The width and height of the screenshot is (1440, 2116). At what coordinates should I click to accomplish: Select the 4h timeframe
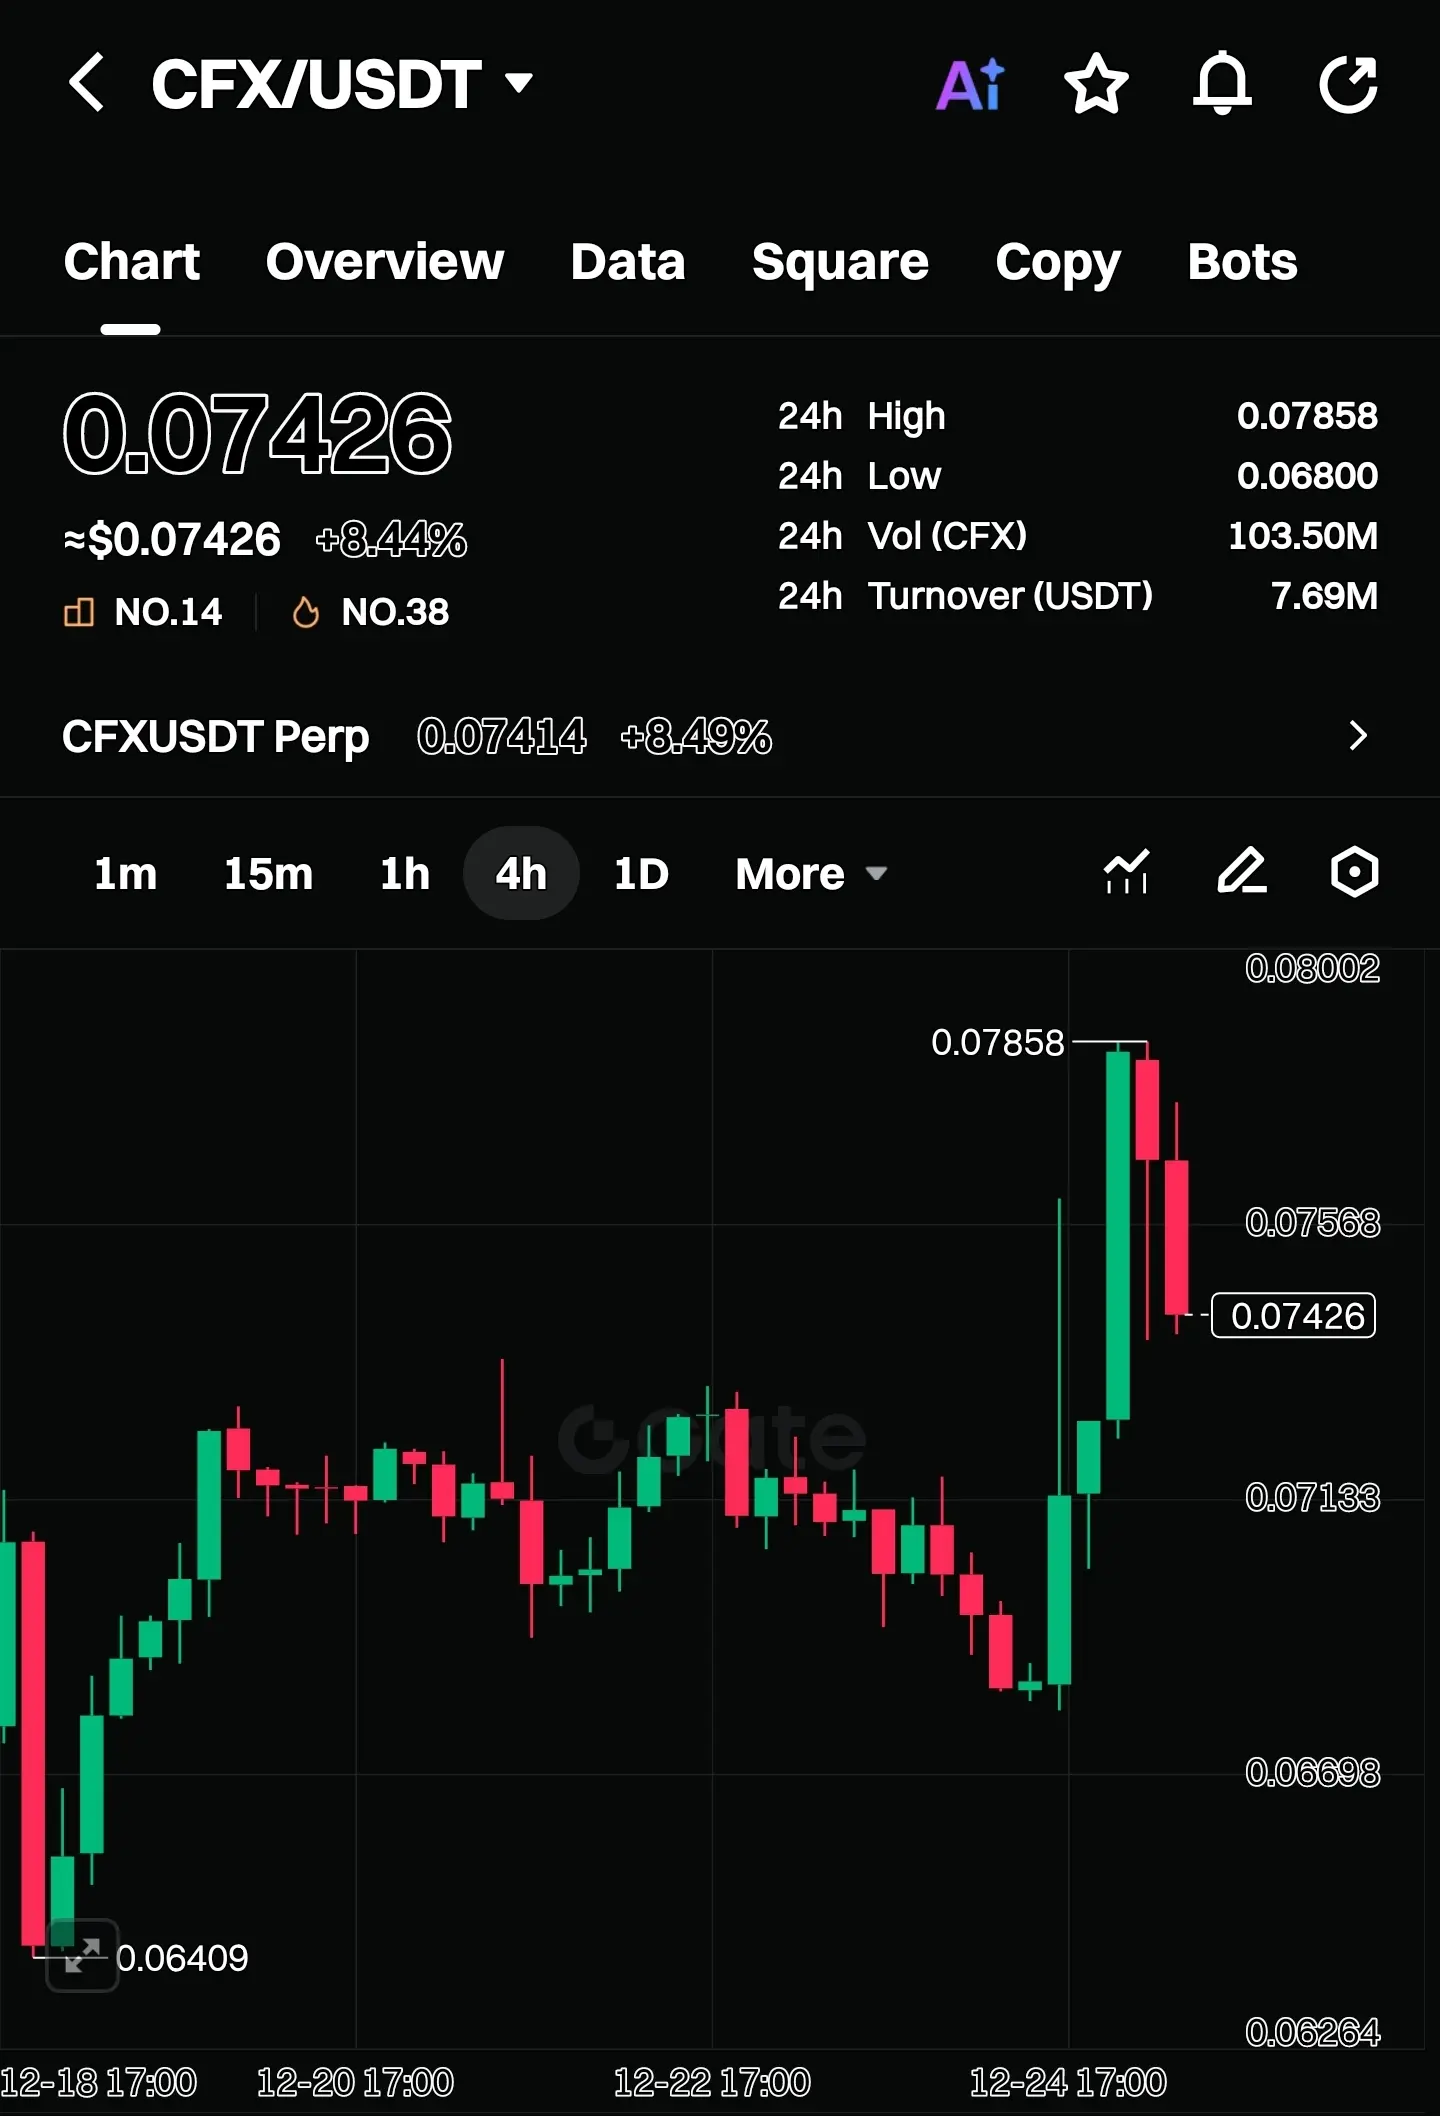point(521,874)
